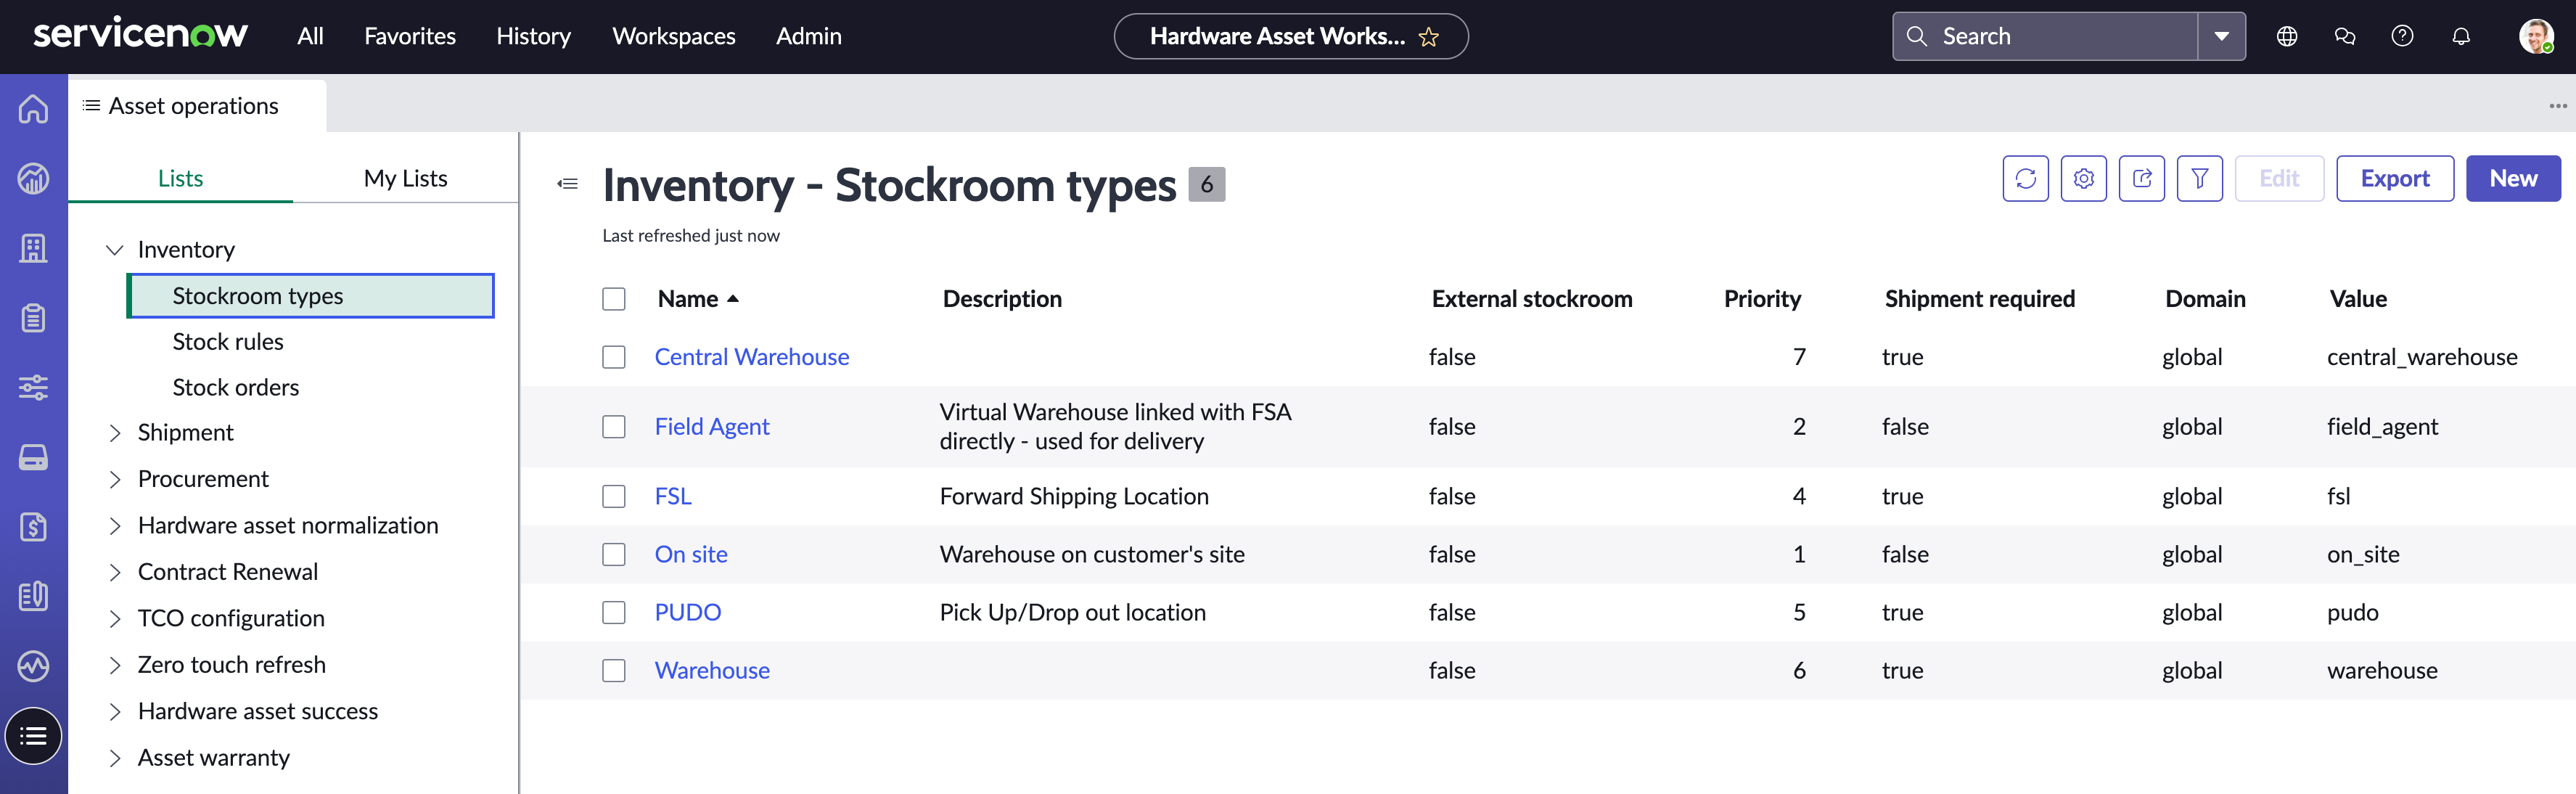
Task: Open the PUDO record link
Action: pos(687,613)
